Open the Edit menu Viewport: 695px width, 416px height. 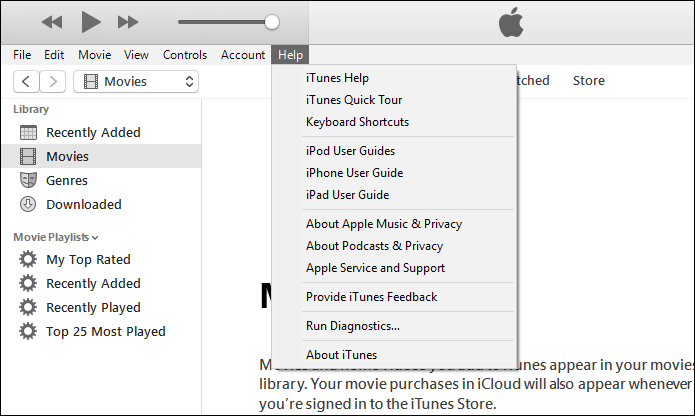tap(54, 55)
